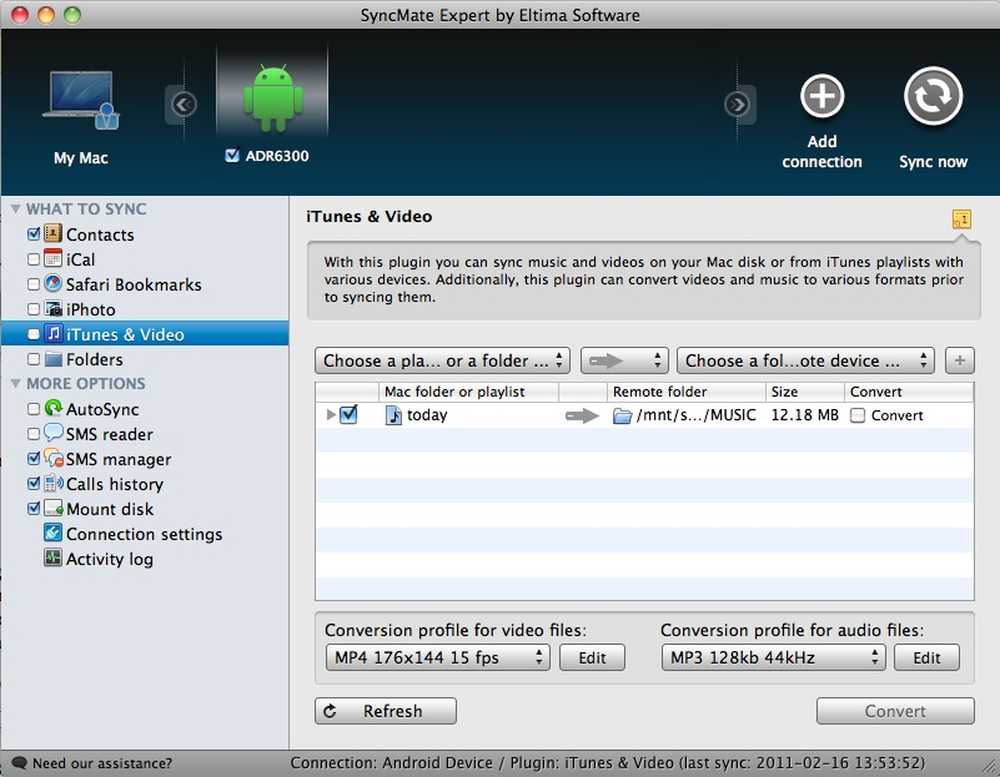The width and height of the screenshot is (1000, 777).
Task: Click the 12.18 MB size cell
Action: tap(805, 415)
